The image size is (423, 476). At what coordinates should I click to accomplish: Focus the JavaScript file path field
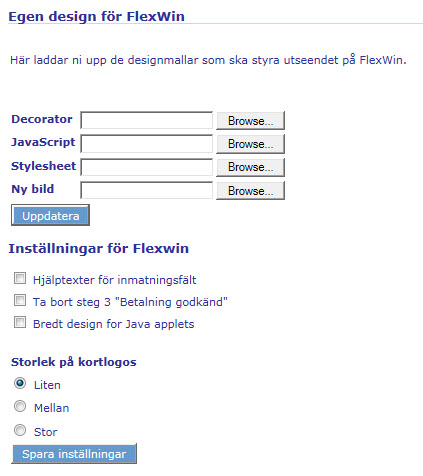tap(146, 144)
